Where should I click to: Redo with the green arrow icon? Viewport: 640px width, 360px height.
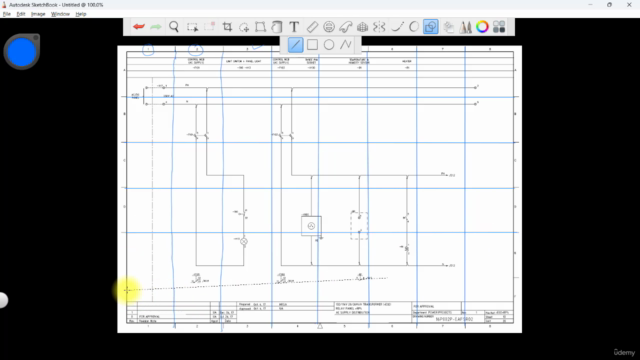pos(156,27)
